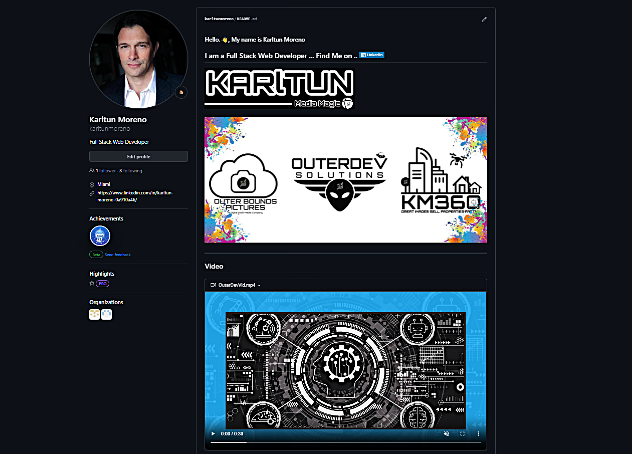Open the README.md breadcrumb link
This screenshot has width=632, height=454.
[247, 19]
